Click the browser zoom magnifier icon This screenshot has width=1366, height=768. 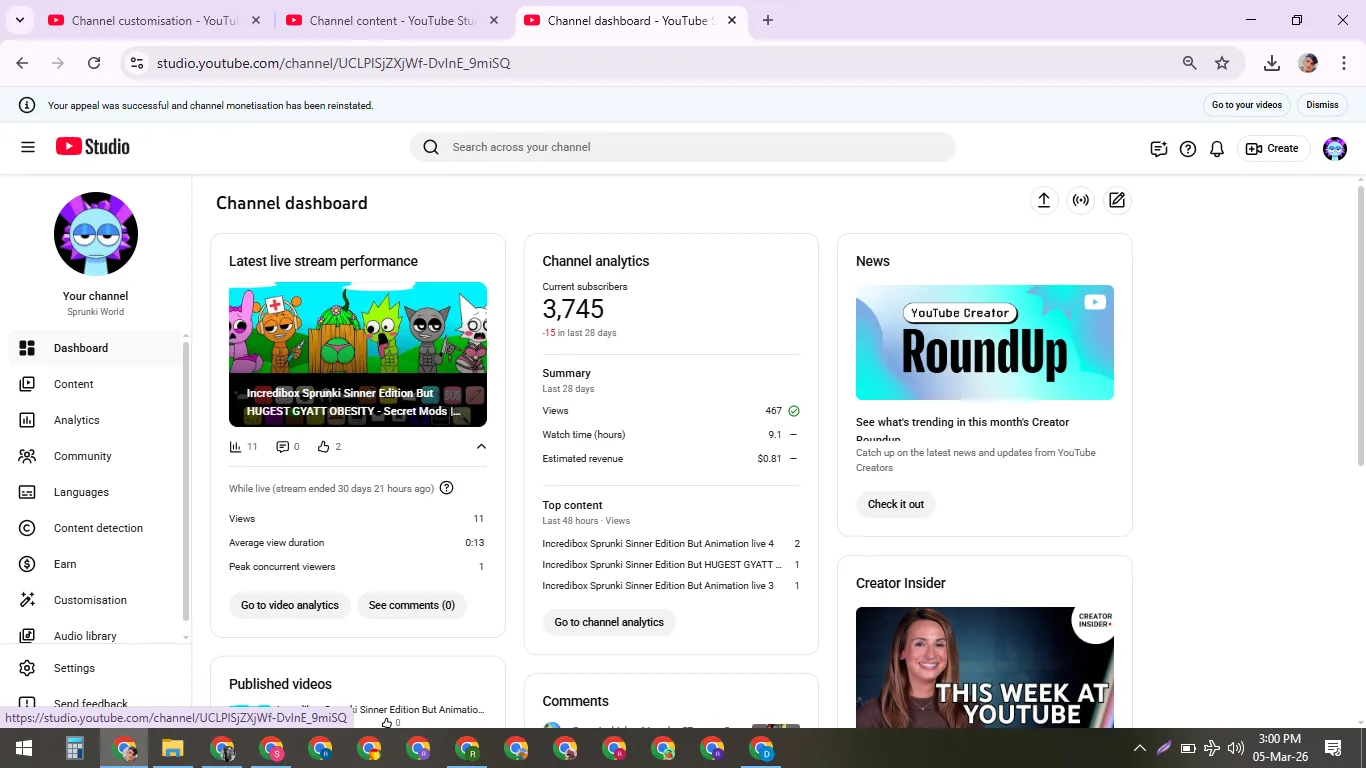coord(1190,63)
